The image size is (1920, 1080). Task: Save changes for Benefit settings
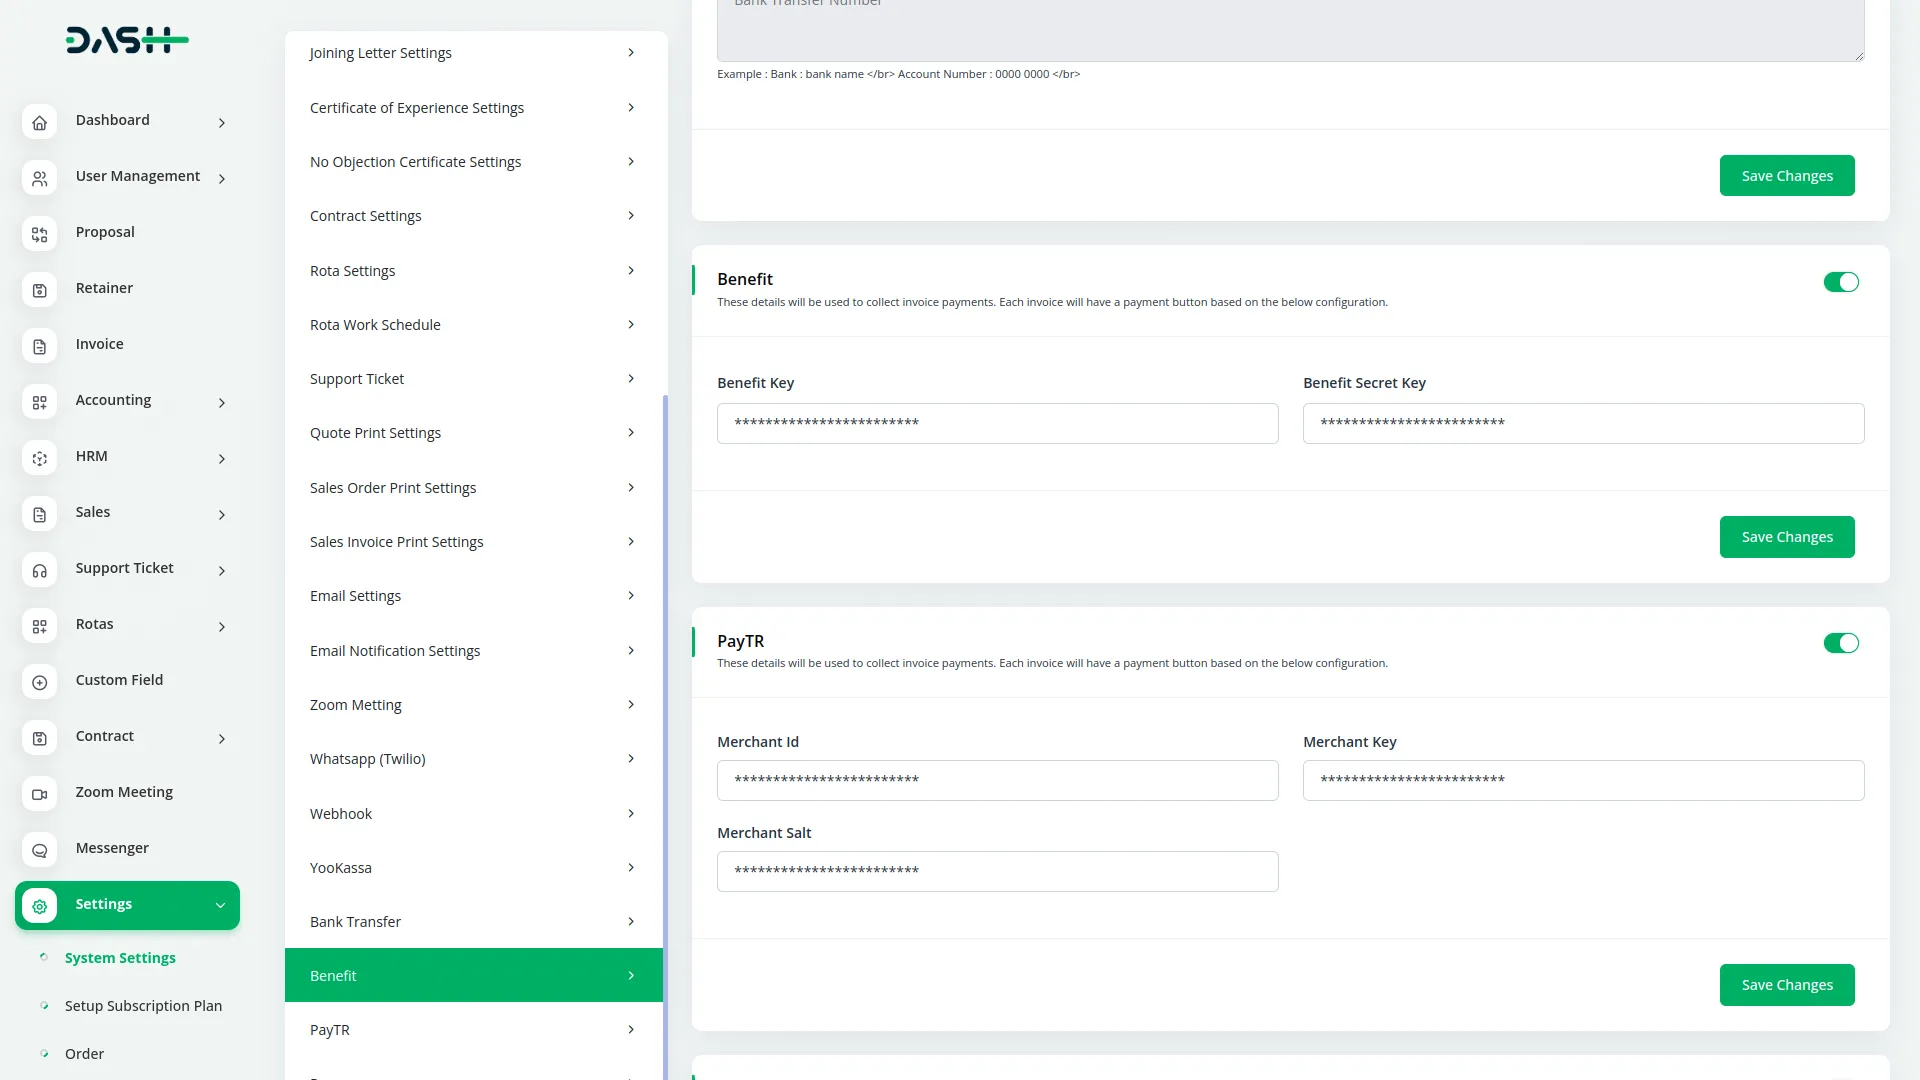click(1787, 537)
